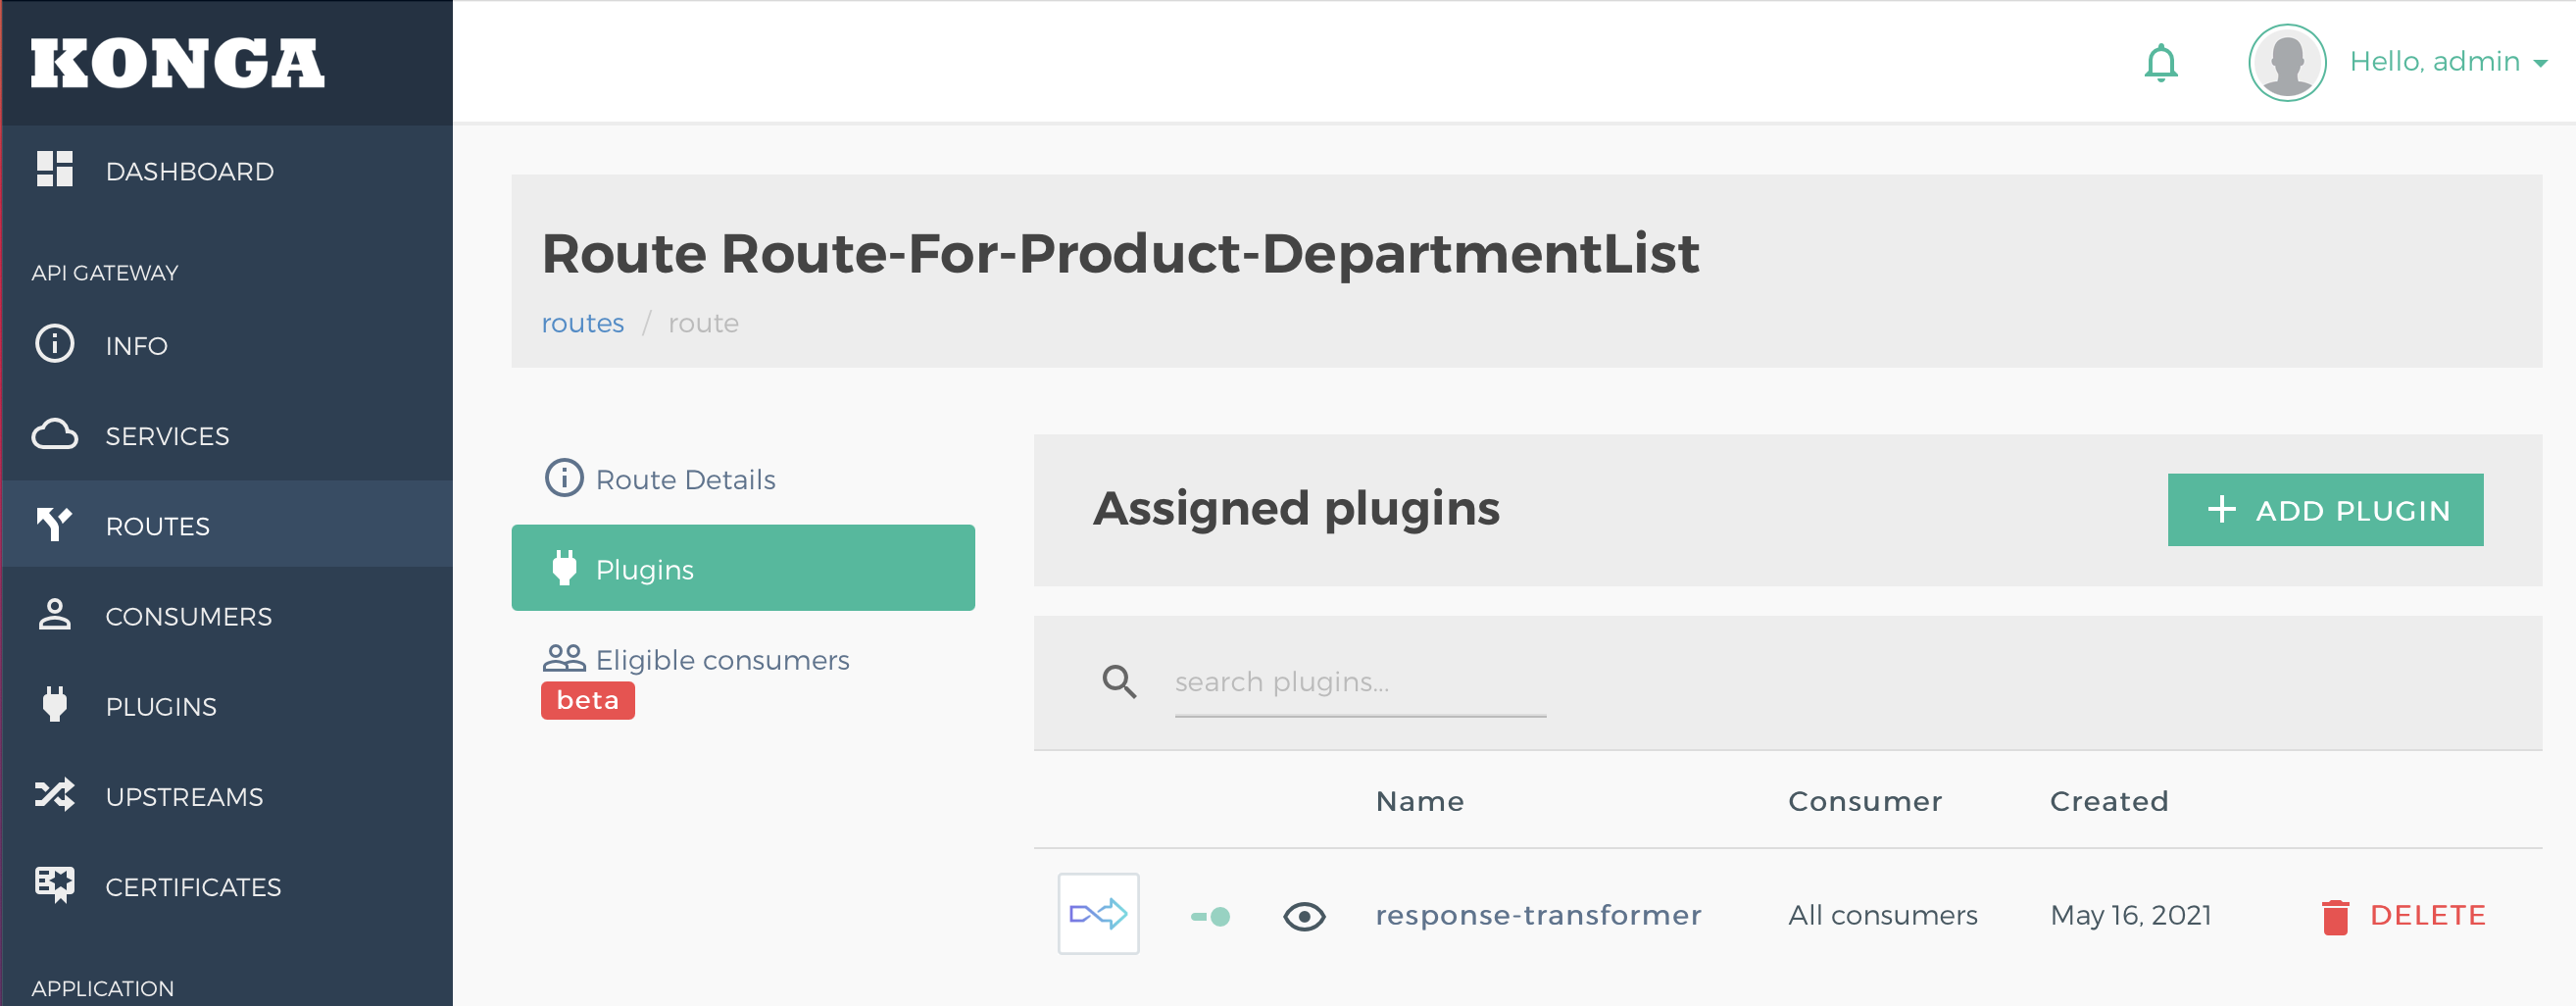2576x1006 pixels.
Task: Open the admin avatar menu
Action: pos(2287,61)
